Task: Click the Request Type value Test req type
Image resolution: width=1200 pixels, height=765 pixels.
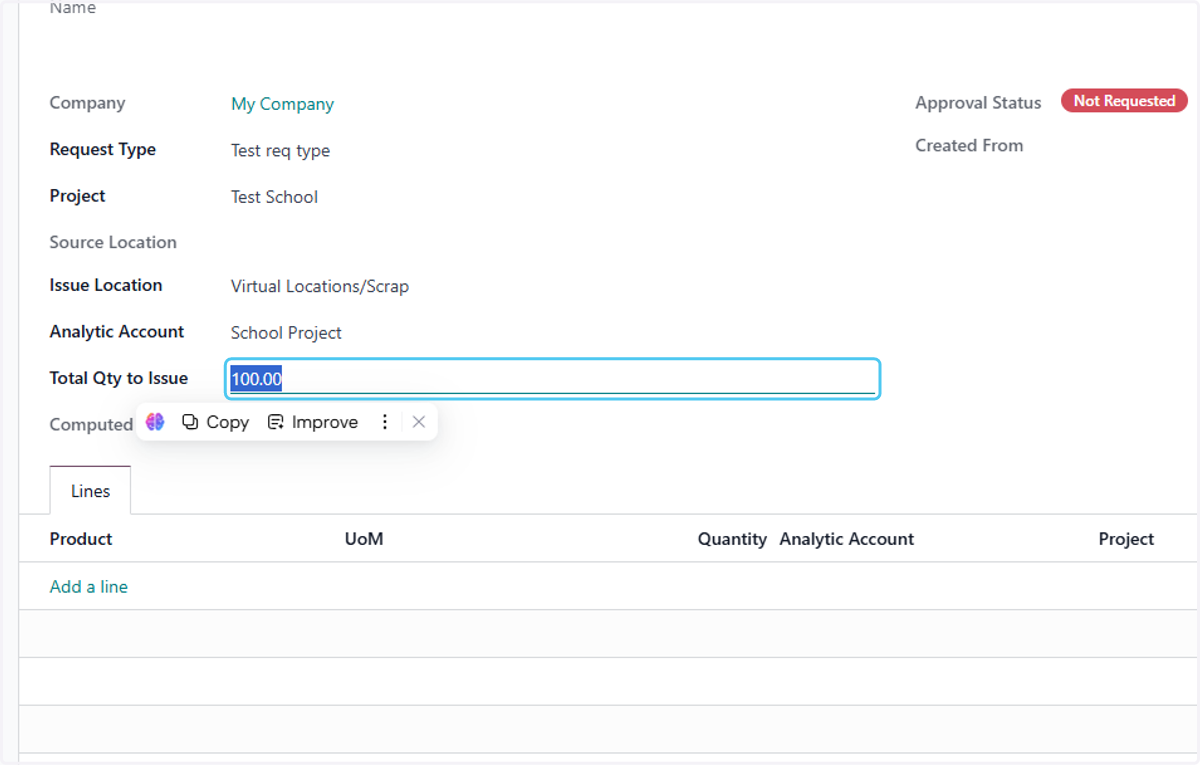Action: coord(280,151)
